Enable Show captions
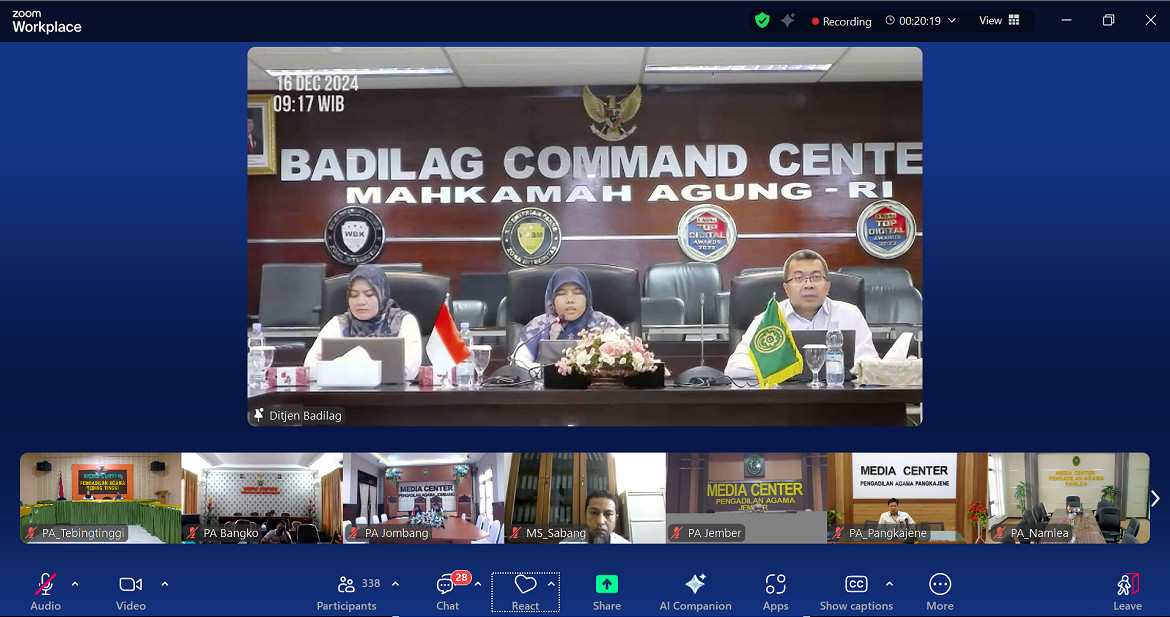1170x617 pixels. (x=856, y=590)
